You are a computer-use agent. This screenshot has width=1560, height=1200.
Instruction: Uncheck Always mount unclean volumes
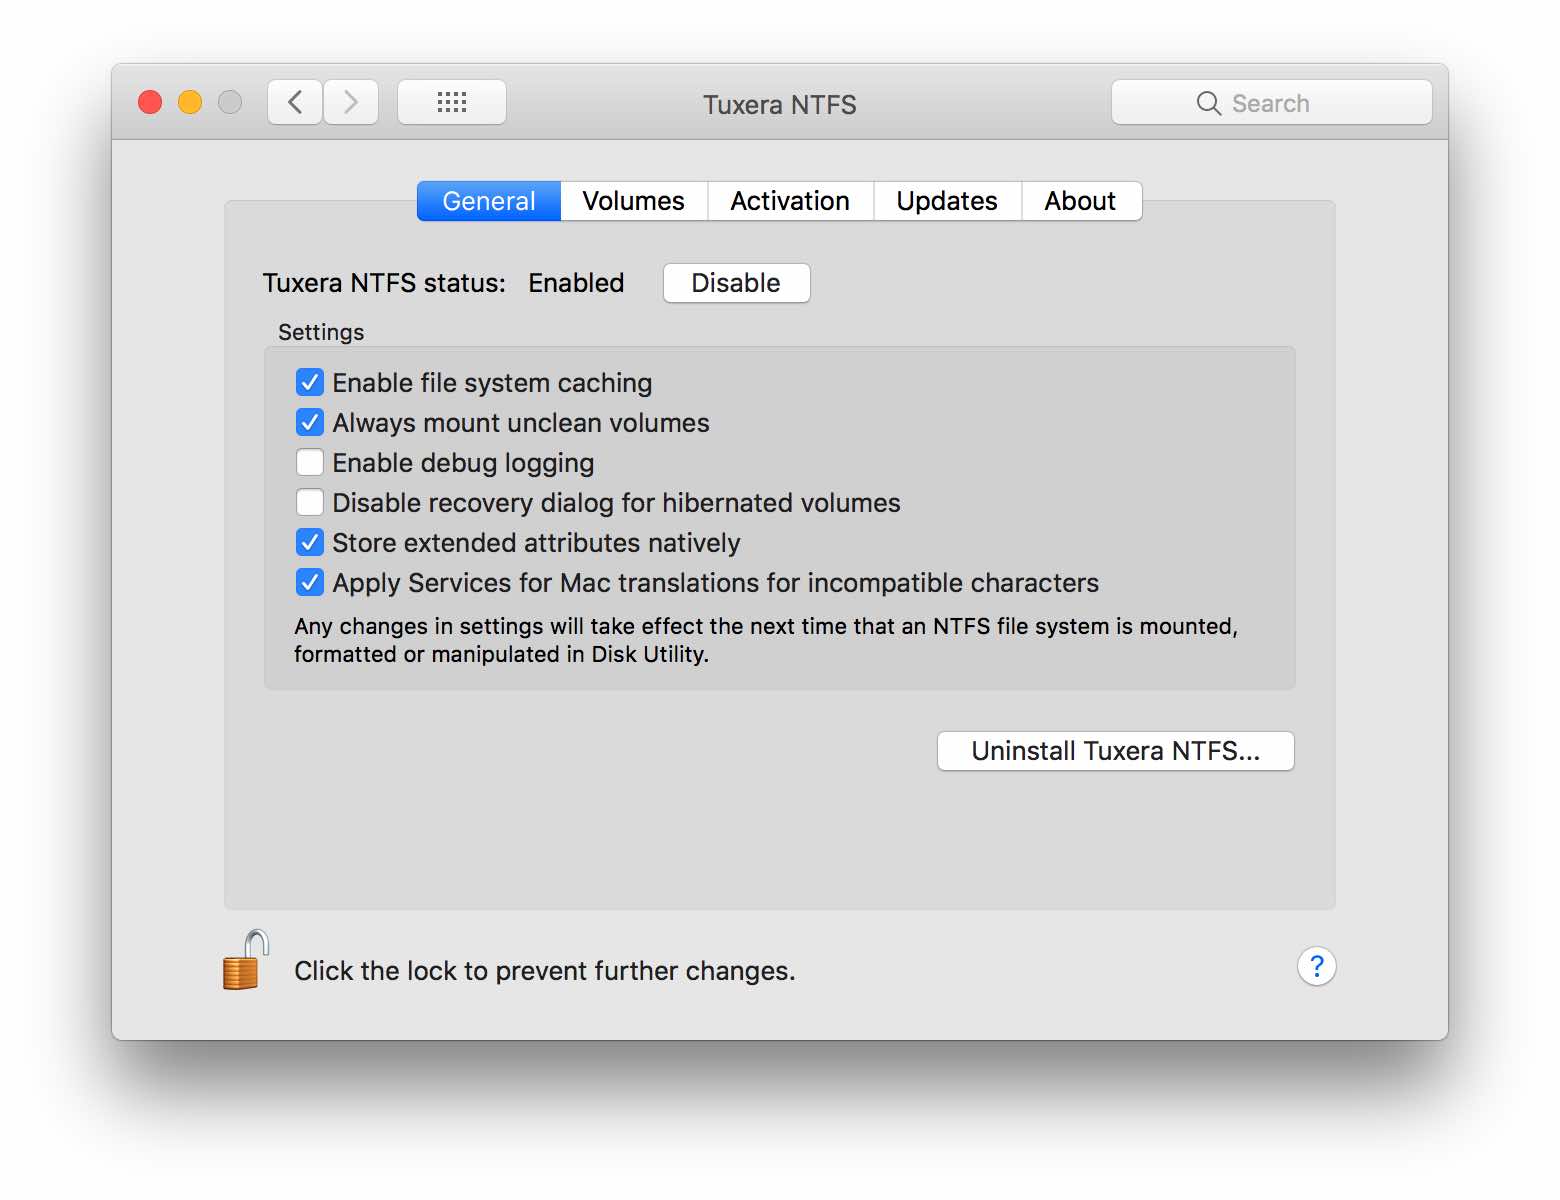point(310,422)
